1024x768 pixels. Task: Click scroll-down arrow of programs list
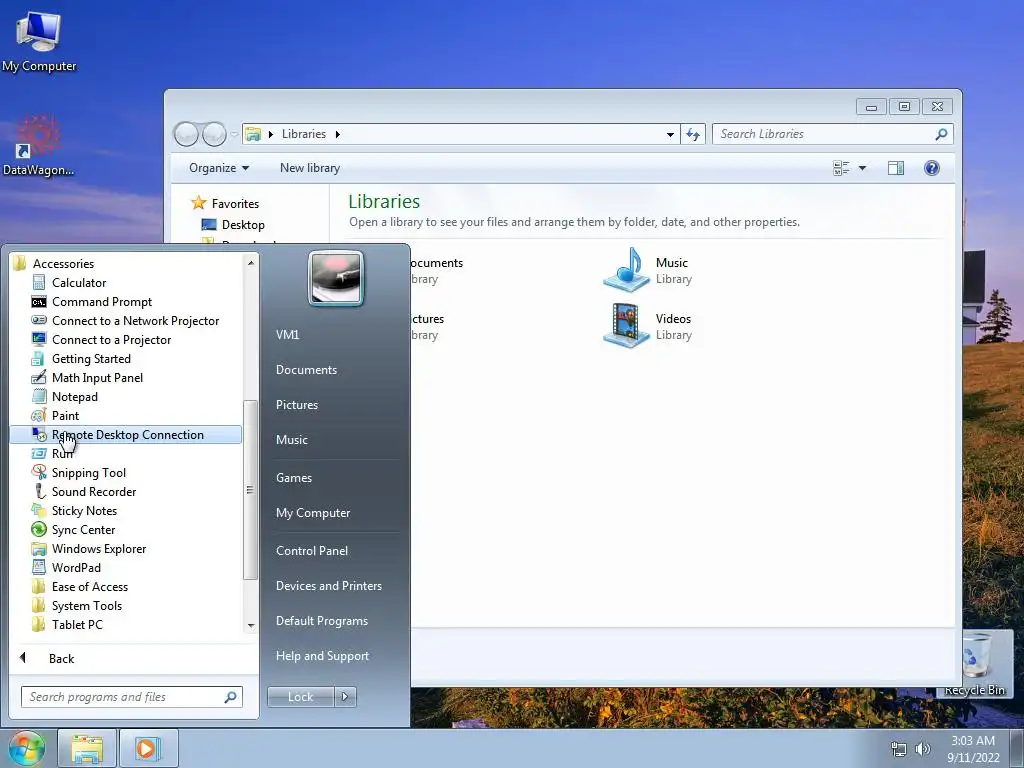click(251, 626)
